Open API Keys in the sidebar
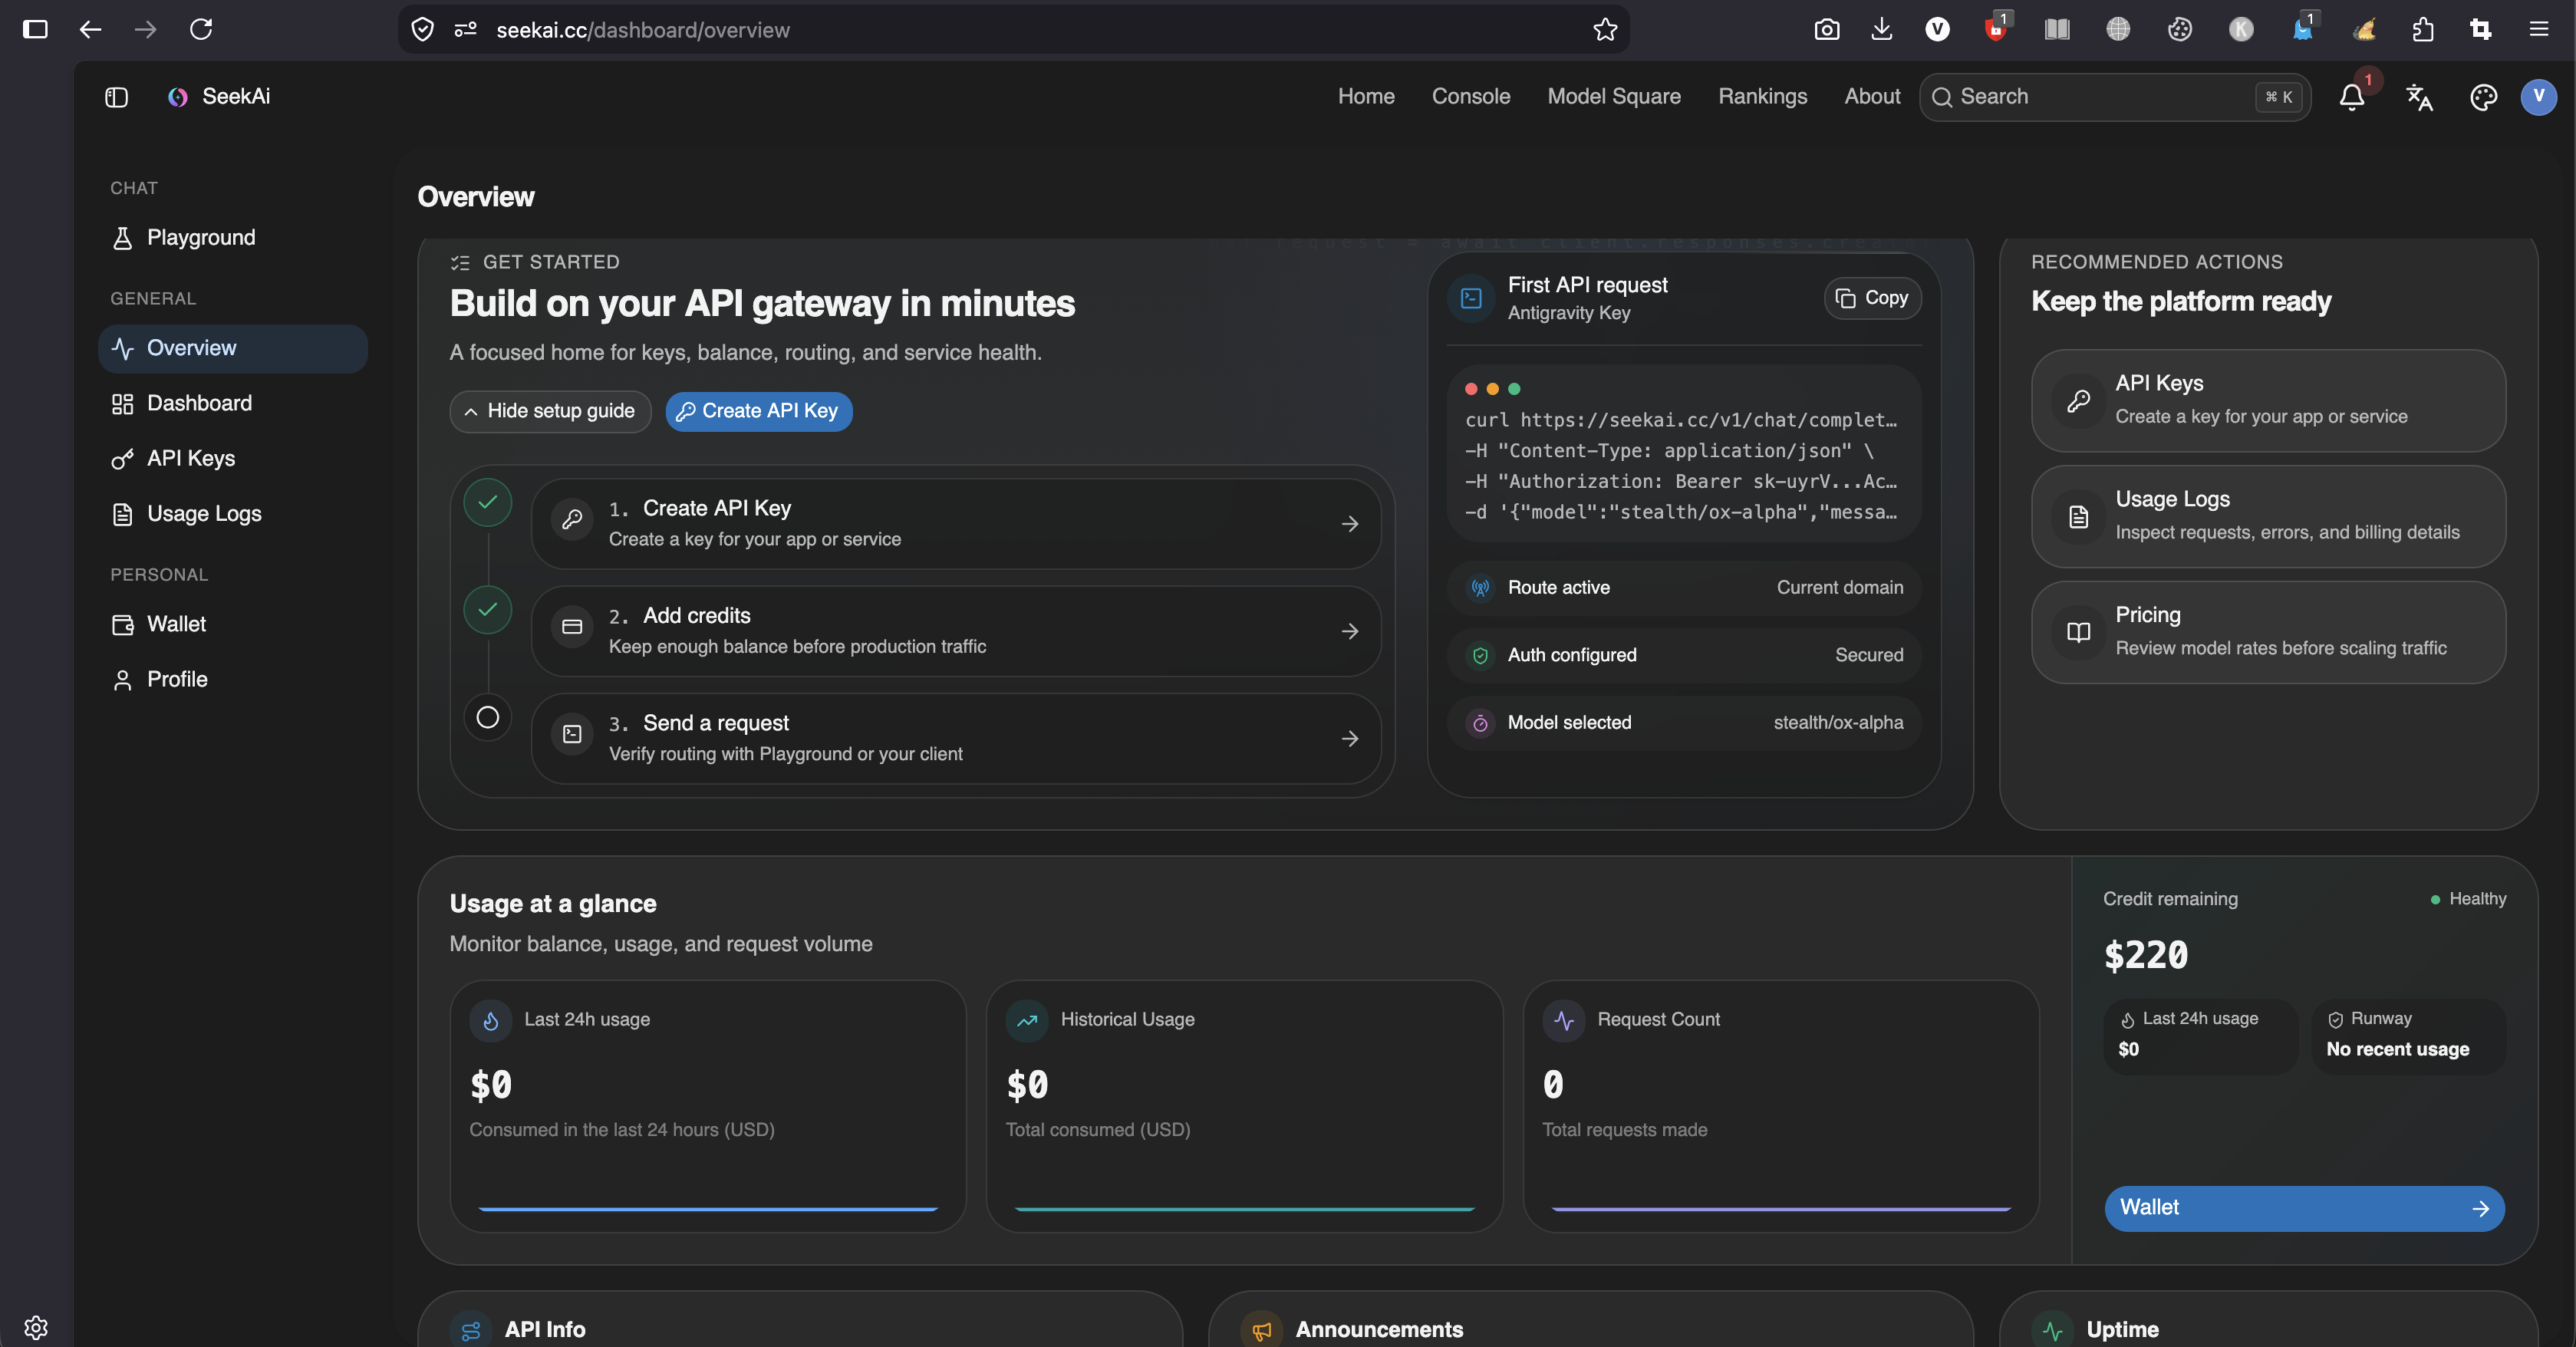 pyautogui.click(x=233, y=459)
